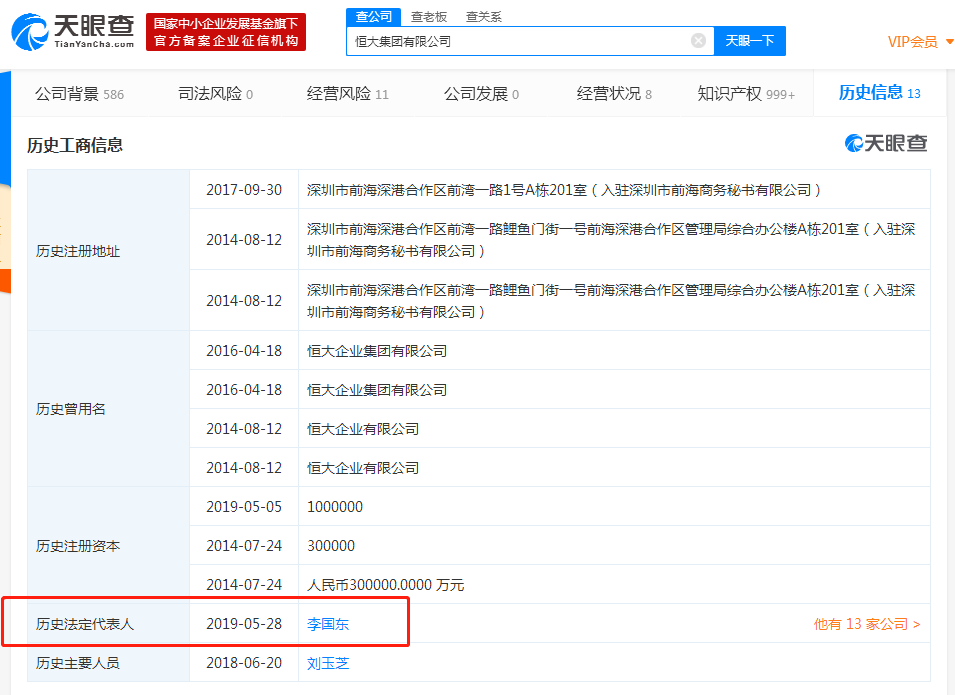Select the date 2019-05-05
The image size is (955, 695).
pos(244,507)
